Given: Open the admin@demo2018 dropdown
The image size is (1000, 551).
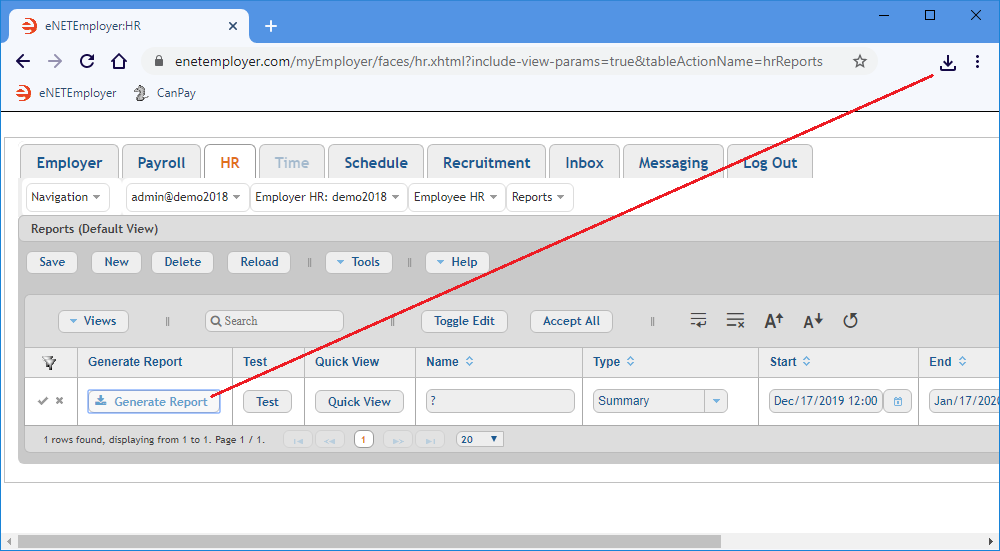Looking at the screenshot, I should coord(186,197).
